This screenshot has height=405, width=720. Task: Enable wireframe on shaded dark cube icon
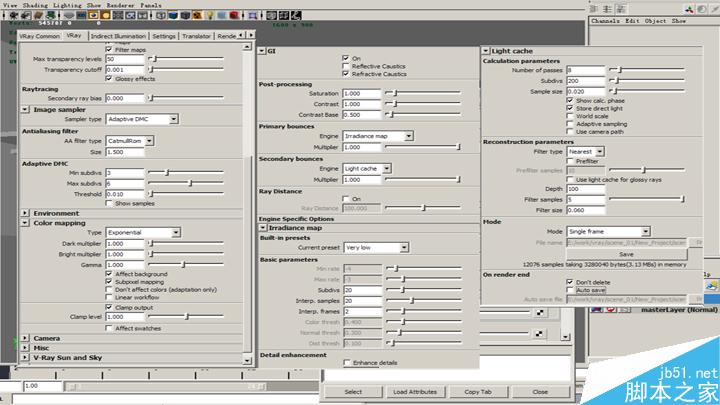(x=185, y=15)
